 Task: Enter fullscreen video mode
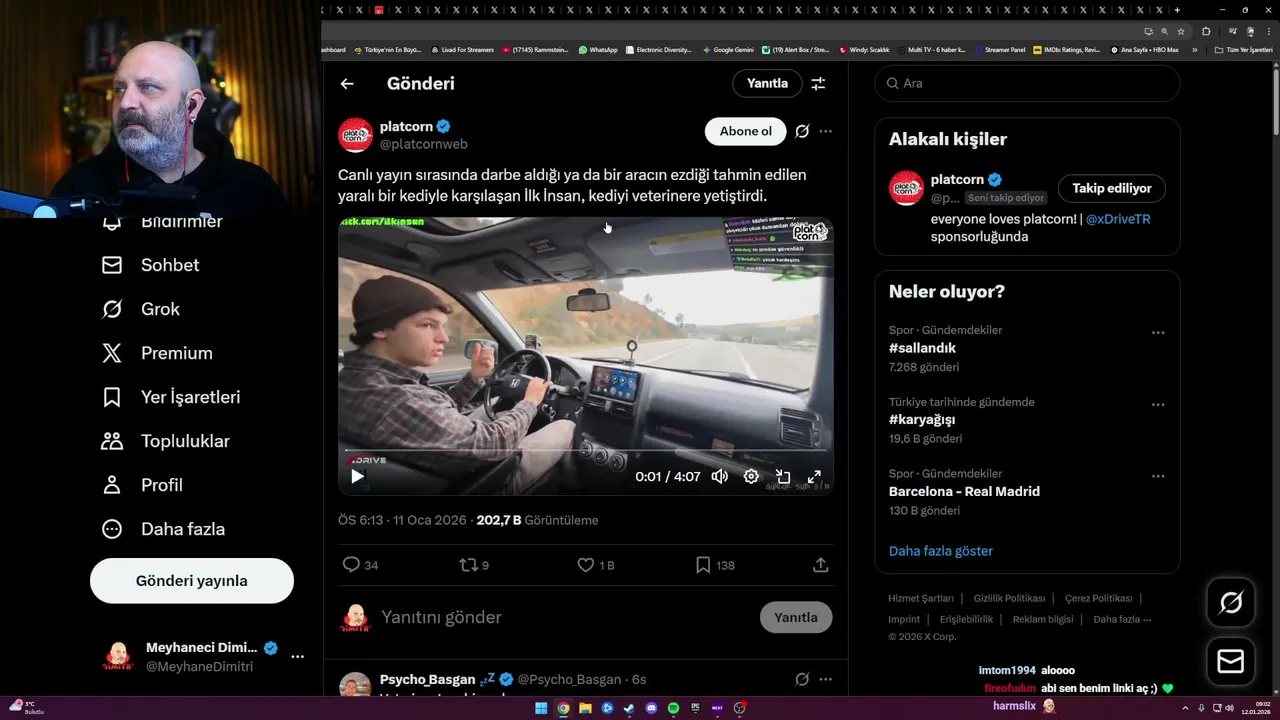click(815, 477)
